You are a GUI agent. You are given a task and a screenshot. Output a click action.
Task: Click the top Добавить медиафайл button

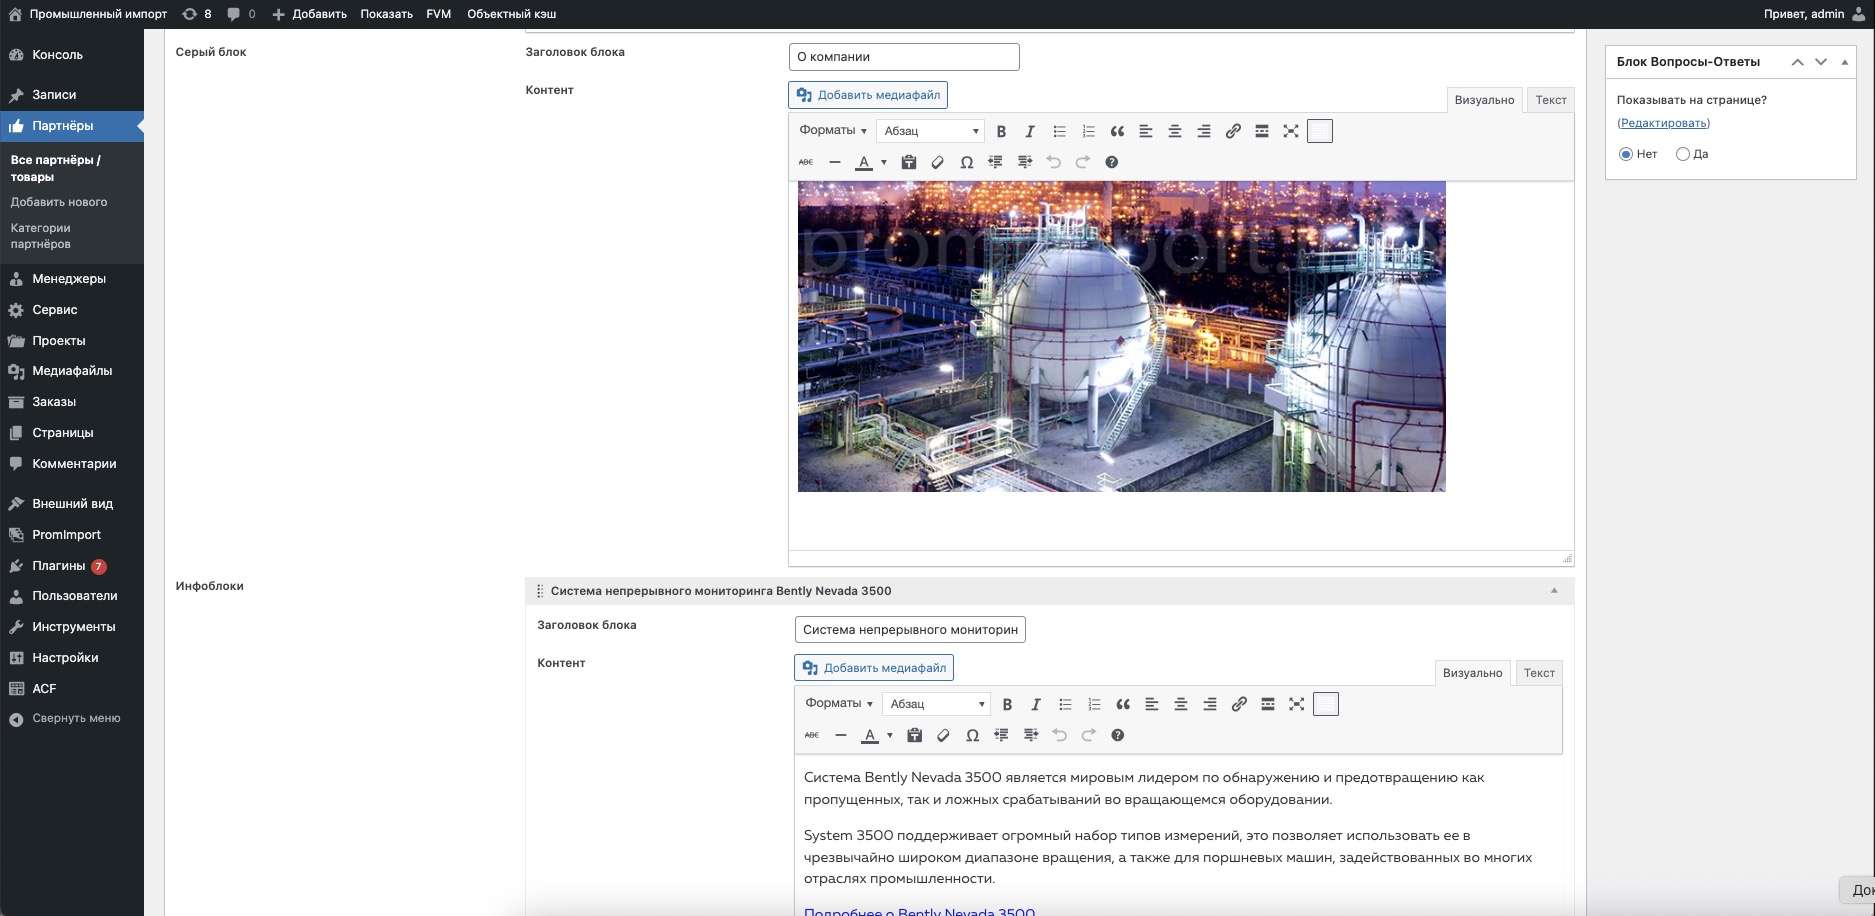pos(868,95)
